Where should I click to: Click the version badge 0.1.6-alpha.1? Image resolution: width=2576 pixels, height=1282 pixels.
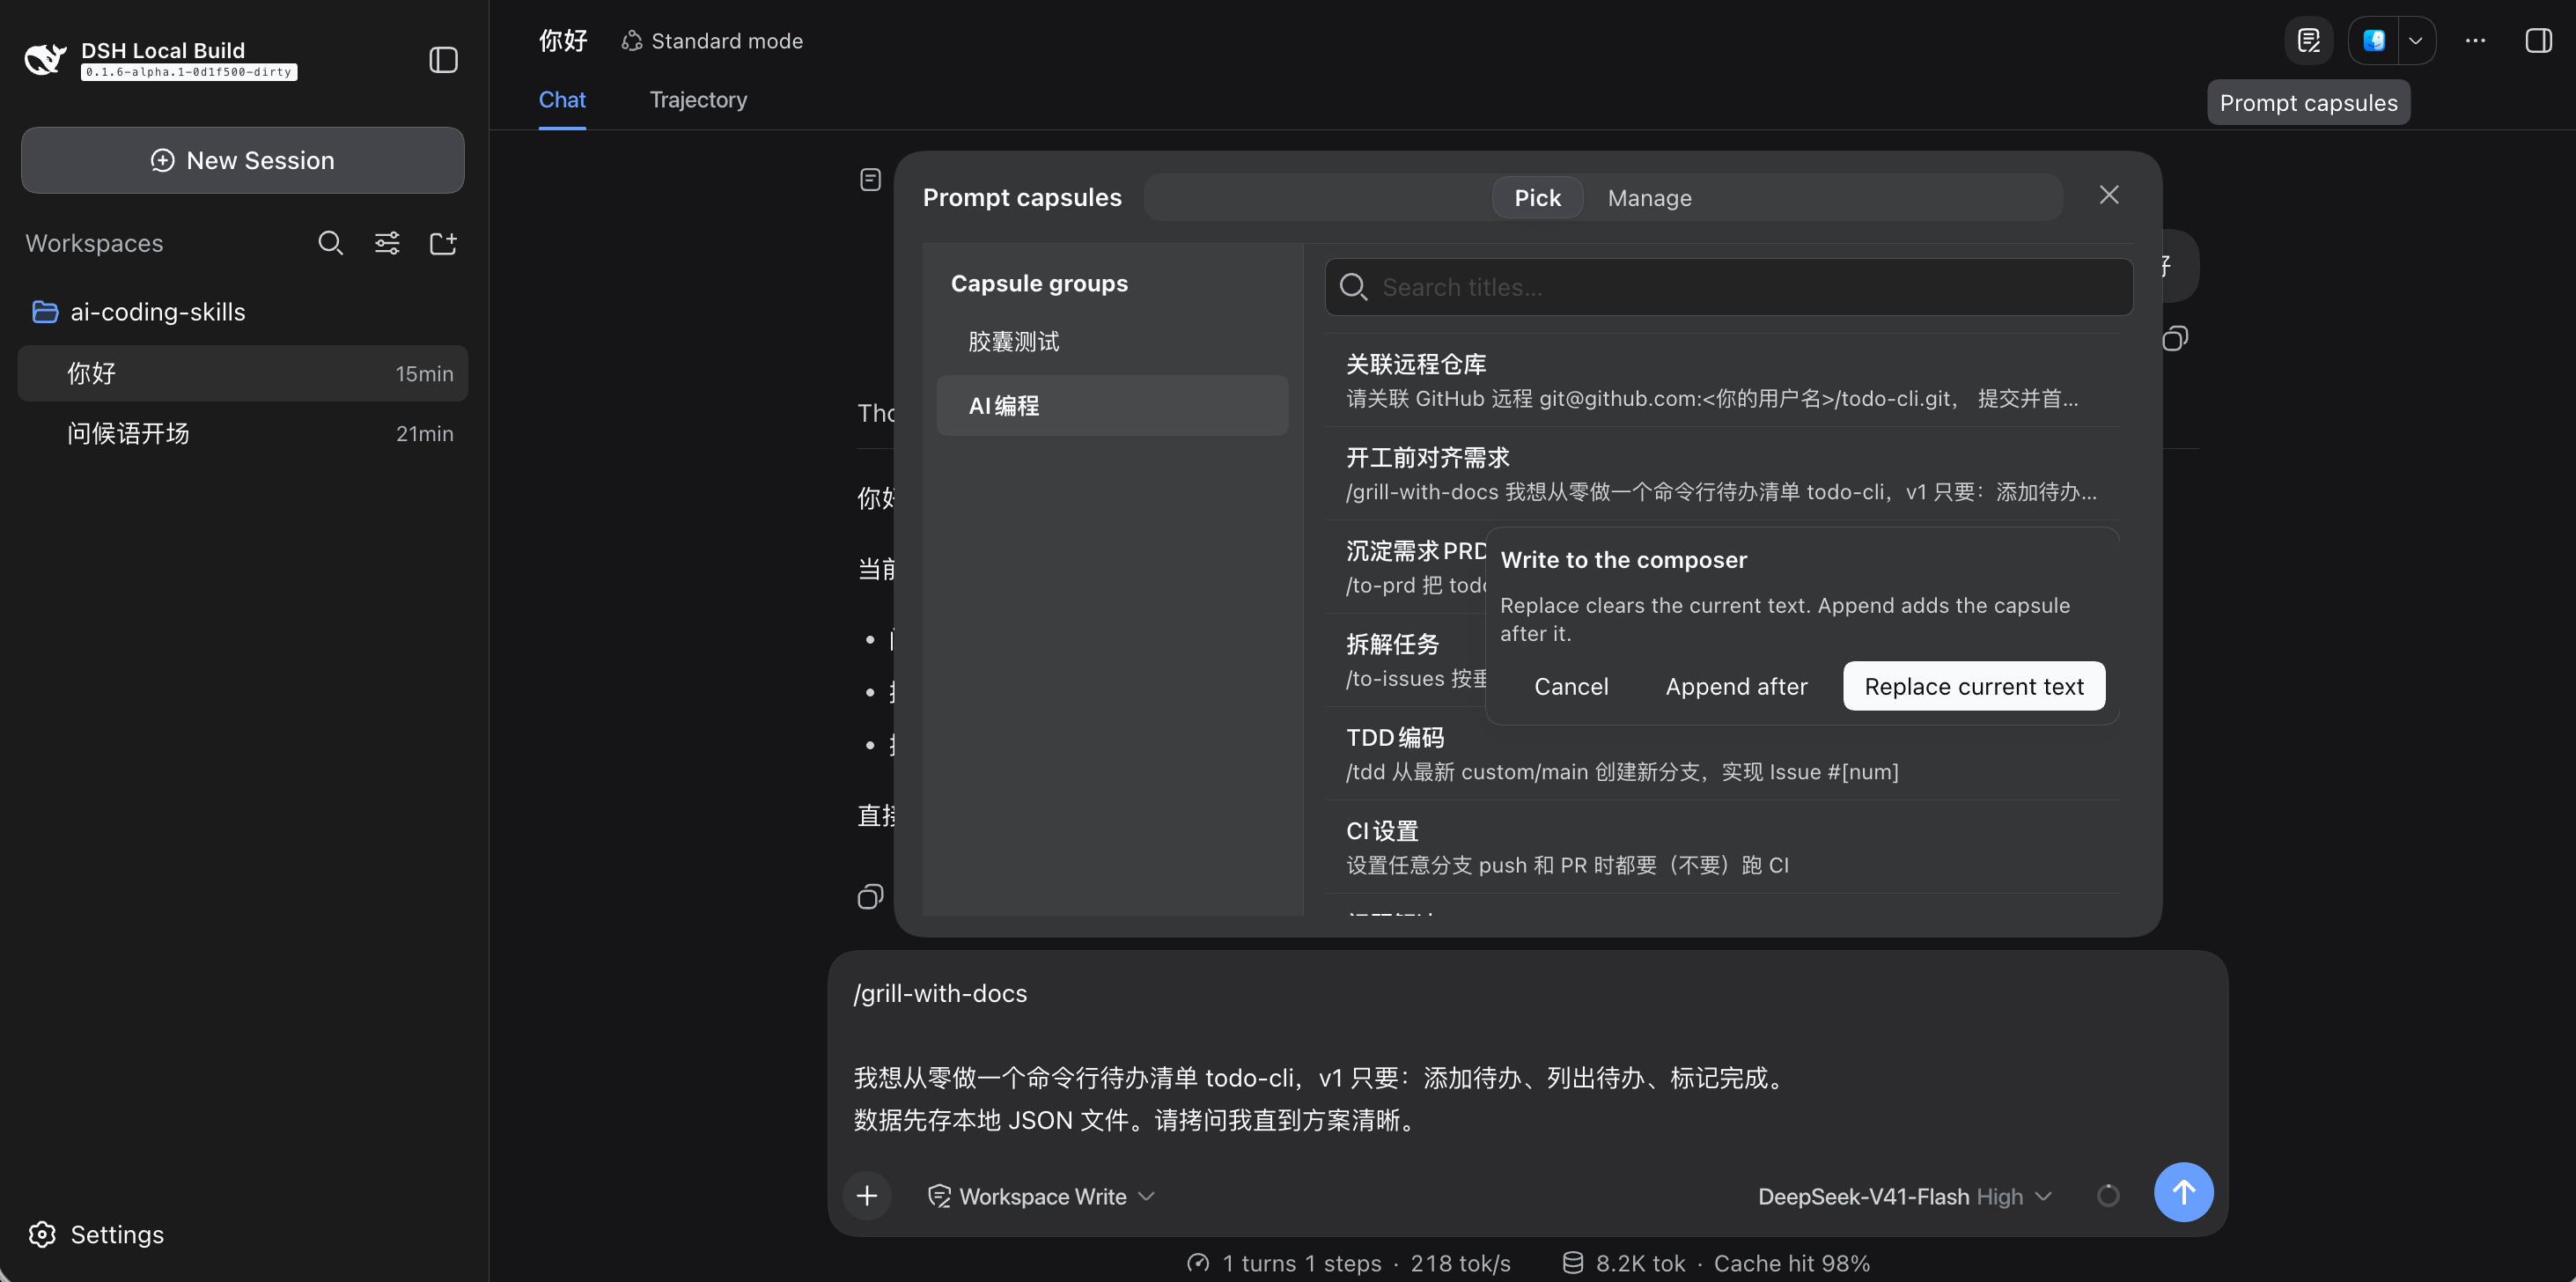click(189, 72)
